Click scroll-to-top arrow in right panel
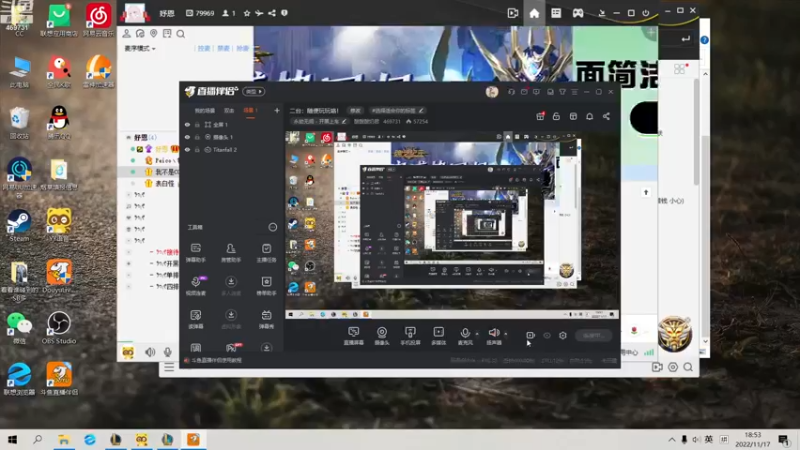 pyautogui.click(x=646, y=192)
